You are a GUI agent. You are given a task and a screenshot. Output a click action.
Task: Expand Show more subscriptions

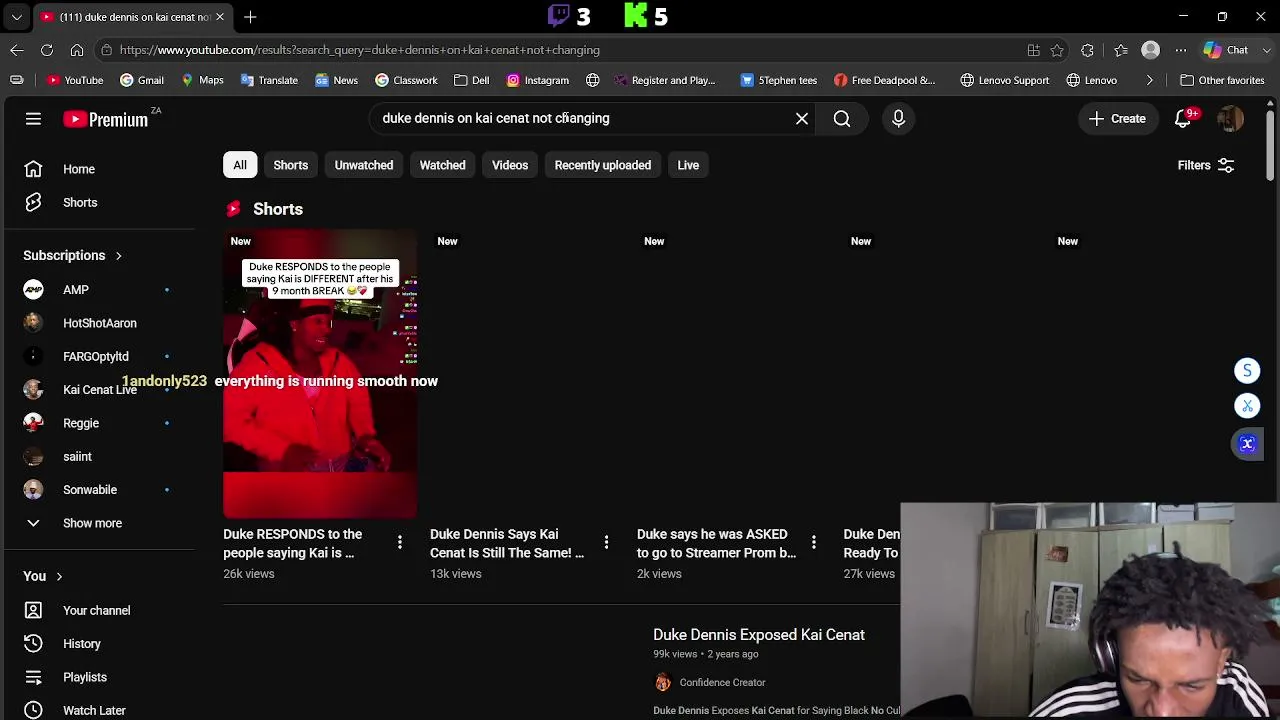point(100,523)
